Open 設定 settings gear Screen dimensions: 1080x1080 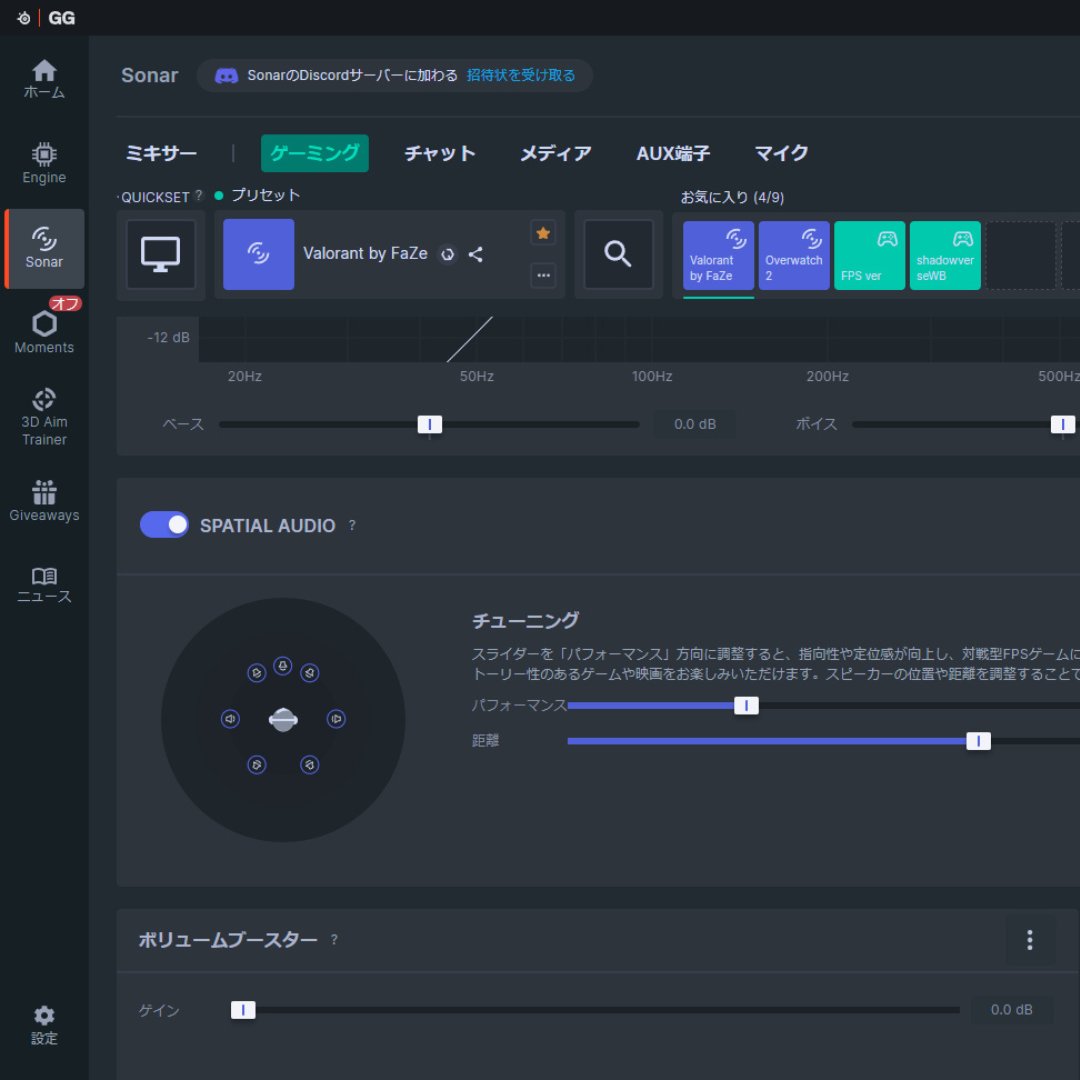[x=44, y=1024]
